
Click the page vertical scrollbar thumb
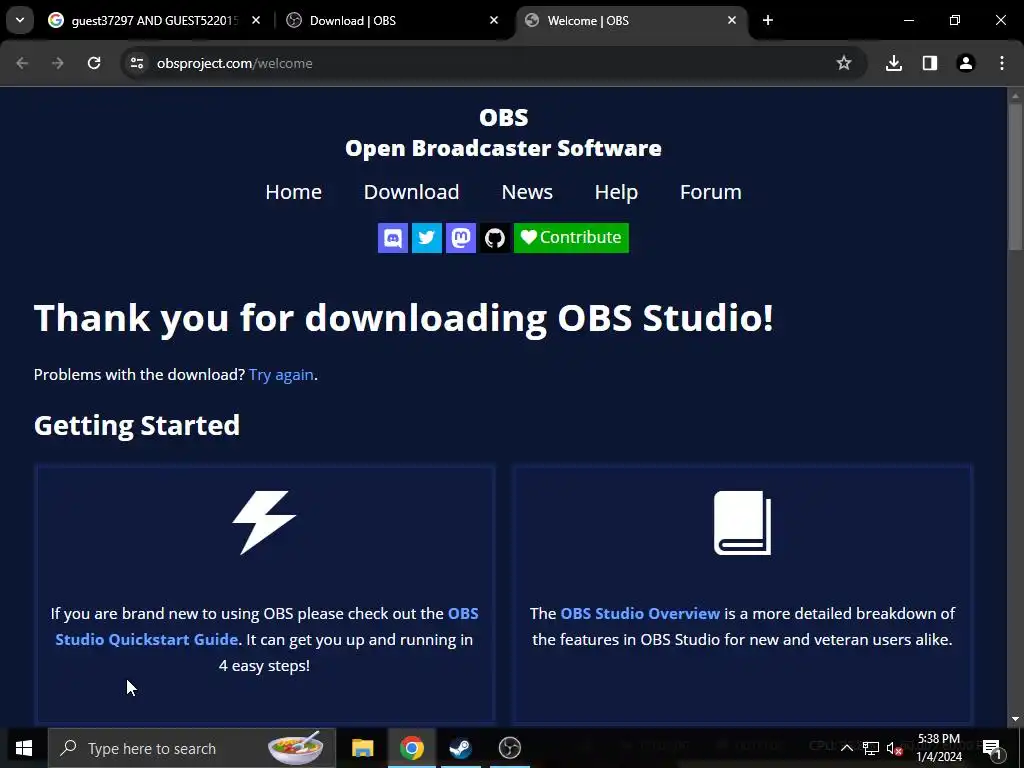click(1015, 176)
